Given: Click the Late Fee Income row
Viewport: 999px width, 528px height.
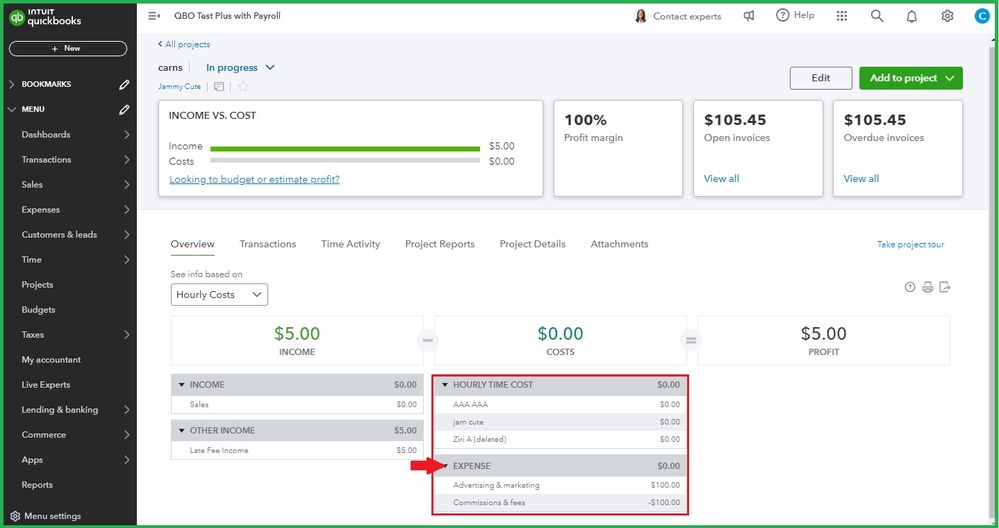Looking at the screenshot, I should pos(297,450).
